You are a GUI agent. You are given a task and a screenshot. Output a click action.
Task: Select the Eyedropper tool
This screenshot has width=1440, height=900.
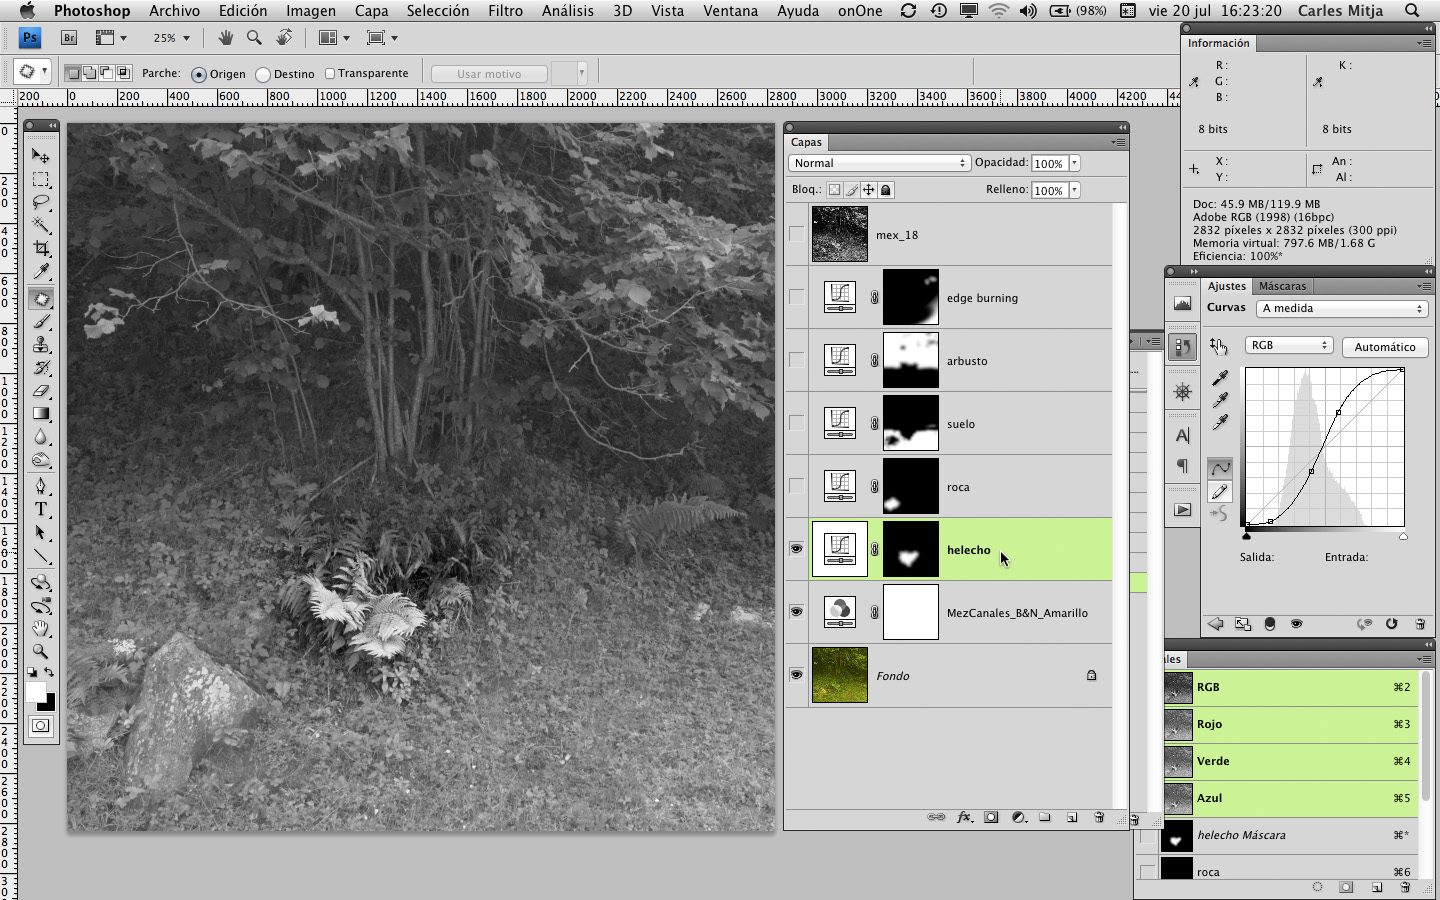point(41,272)
